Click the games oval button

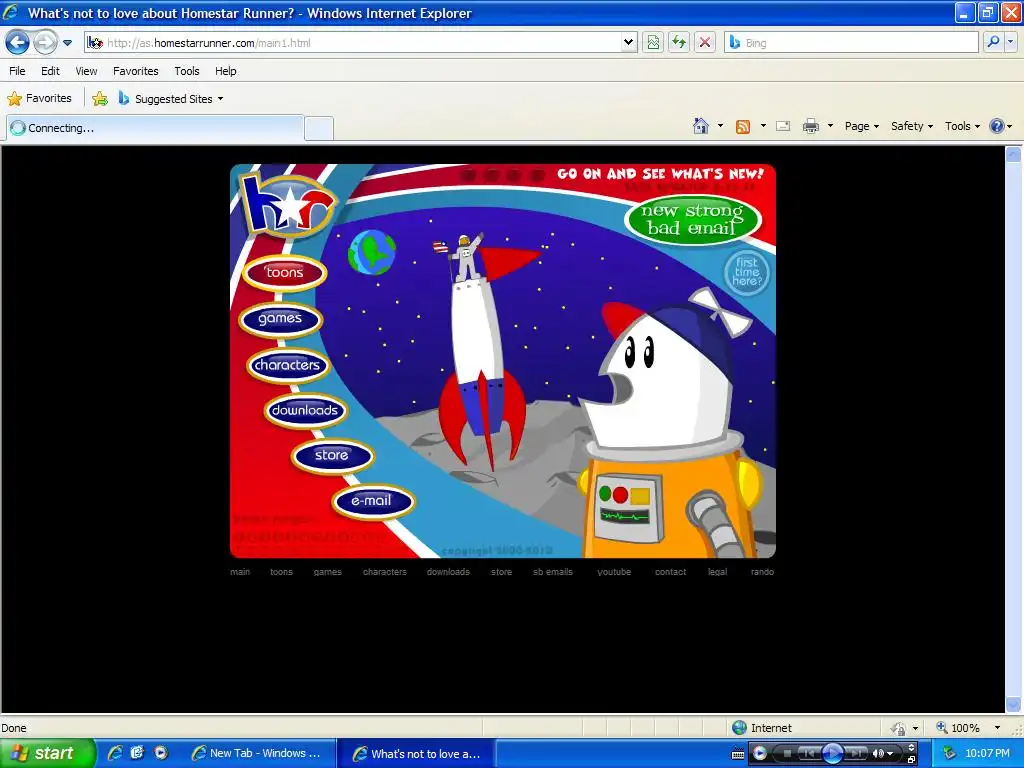(280, 319)
